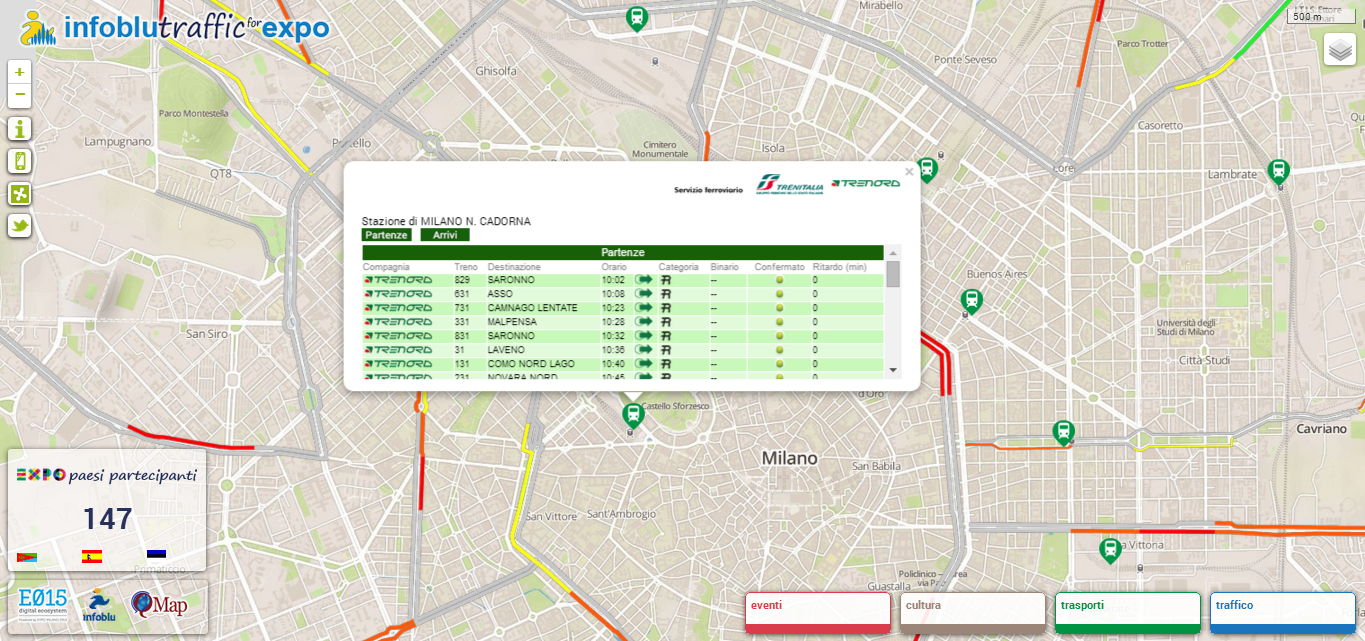Open the QMap logo link
1365x641 pixels.
[x=159, y=605]
